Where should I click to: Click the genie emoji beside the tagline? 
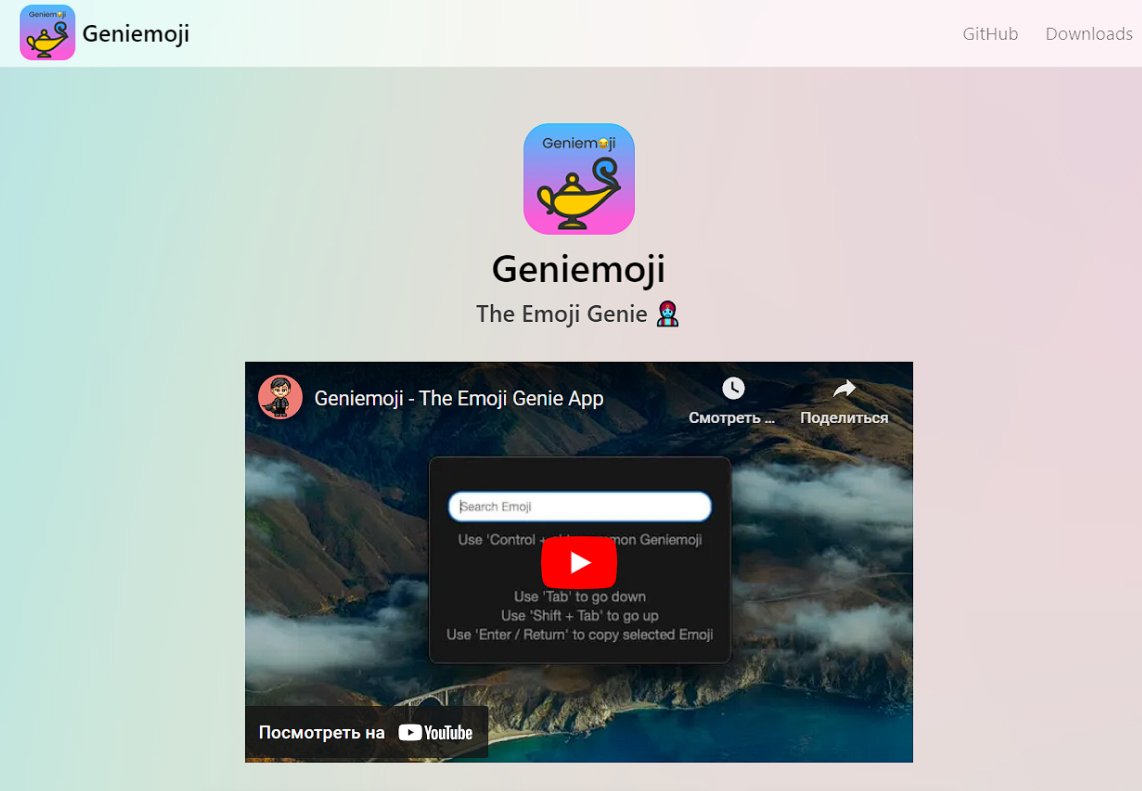(668, 314)
